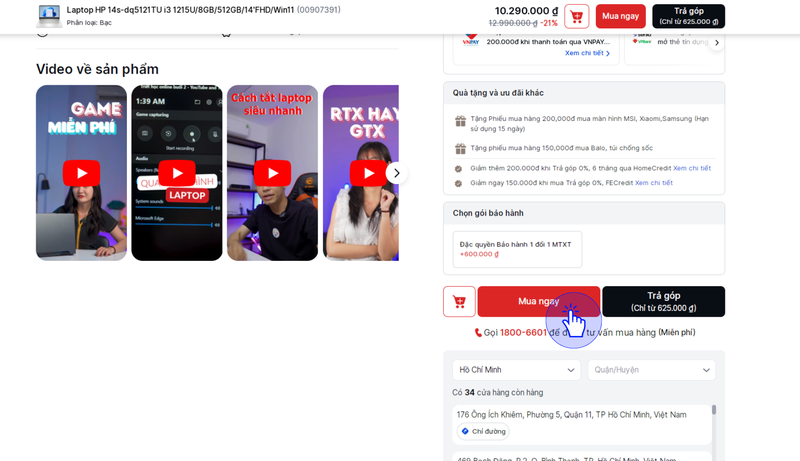Add to cart with the lower cart icon

459,301
